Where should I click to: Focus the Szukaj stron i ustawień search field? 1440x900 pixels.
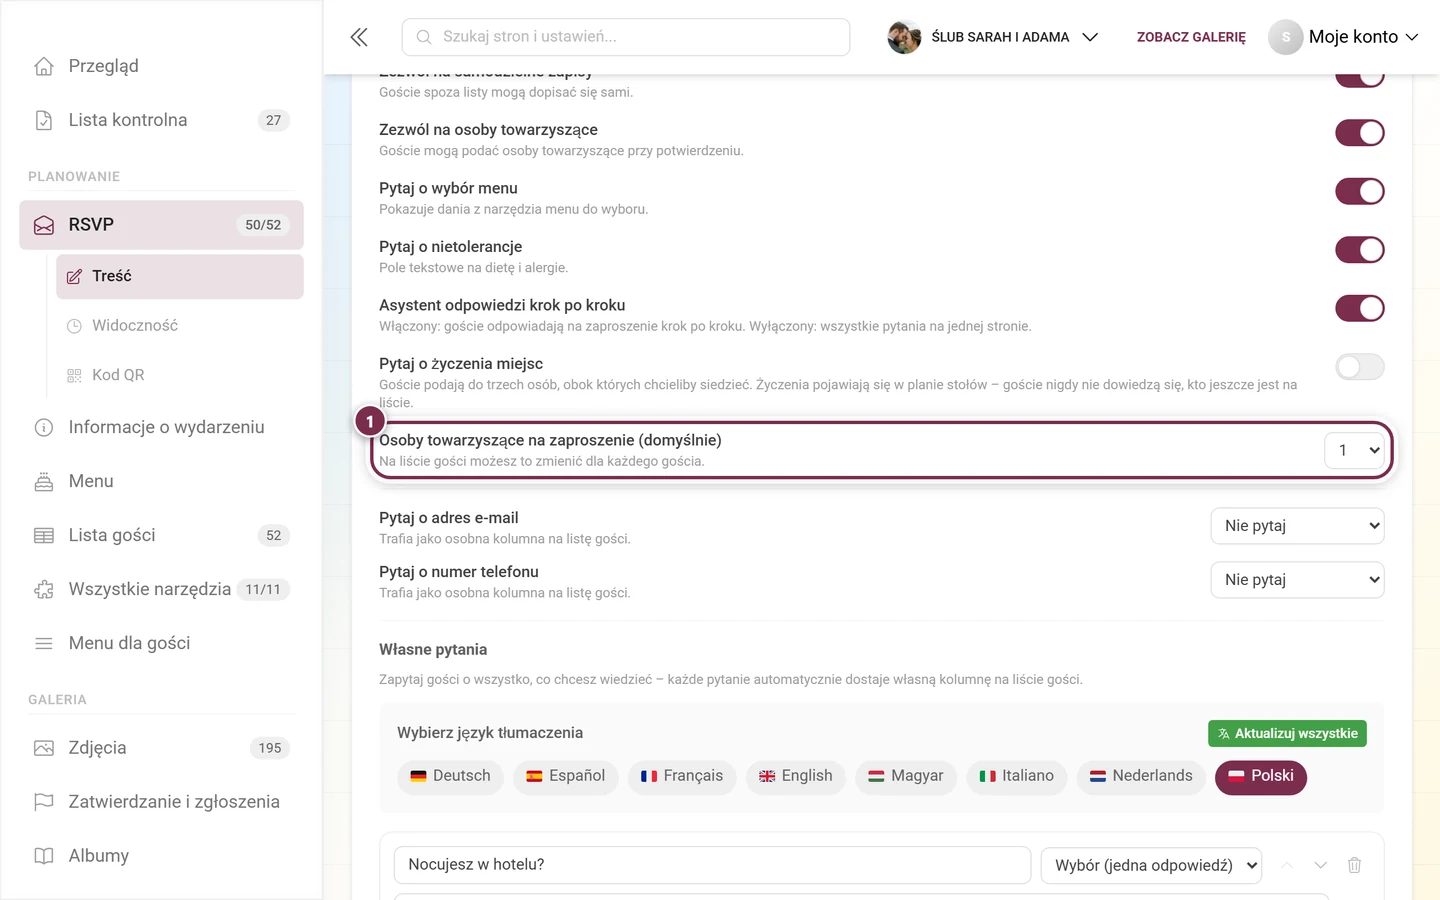pyautogui.click(x=626, y=37)
